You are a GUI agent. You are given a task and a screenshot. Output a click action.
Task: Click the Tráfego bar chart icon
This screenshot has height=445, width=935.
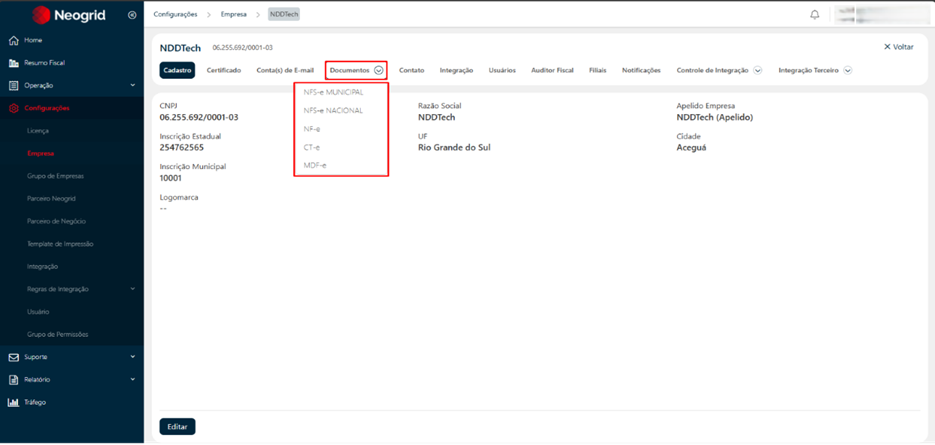[x=14, y=402]
